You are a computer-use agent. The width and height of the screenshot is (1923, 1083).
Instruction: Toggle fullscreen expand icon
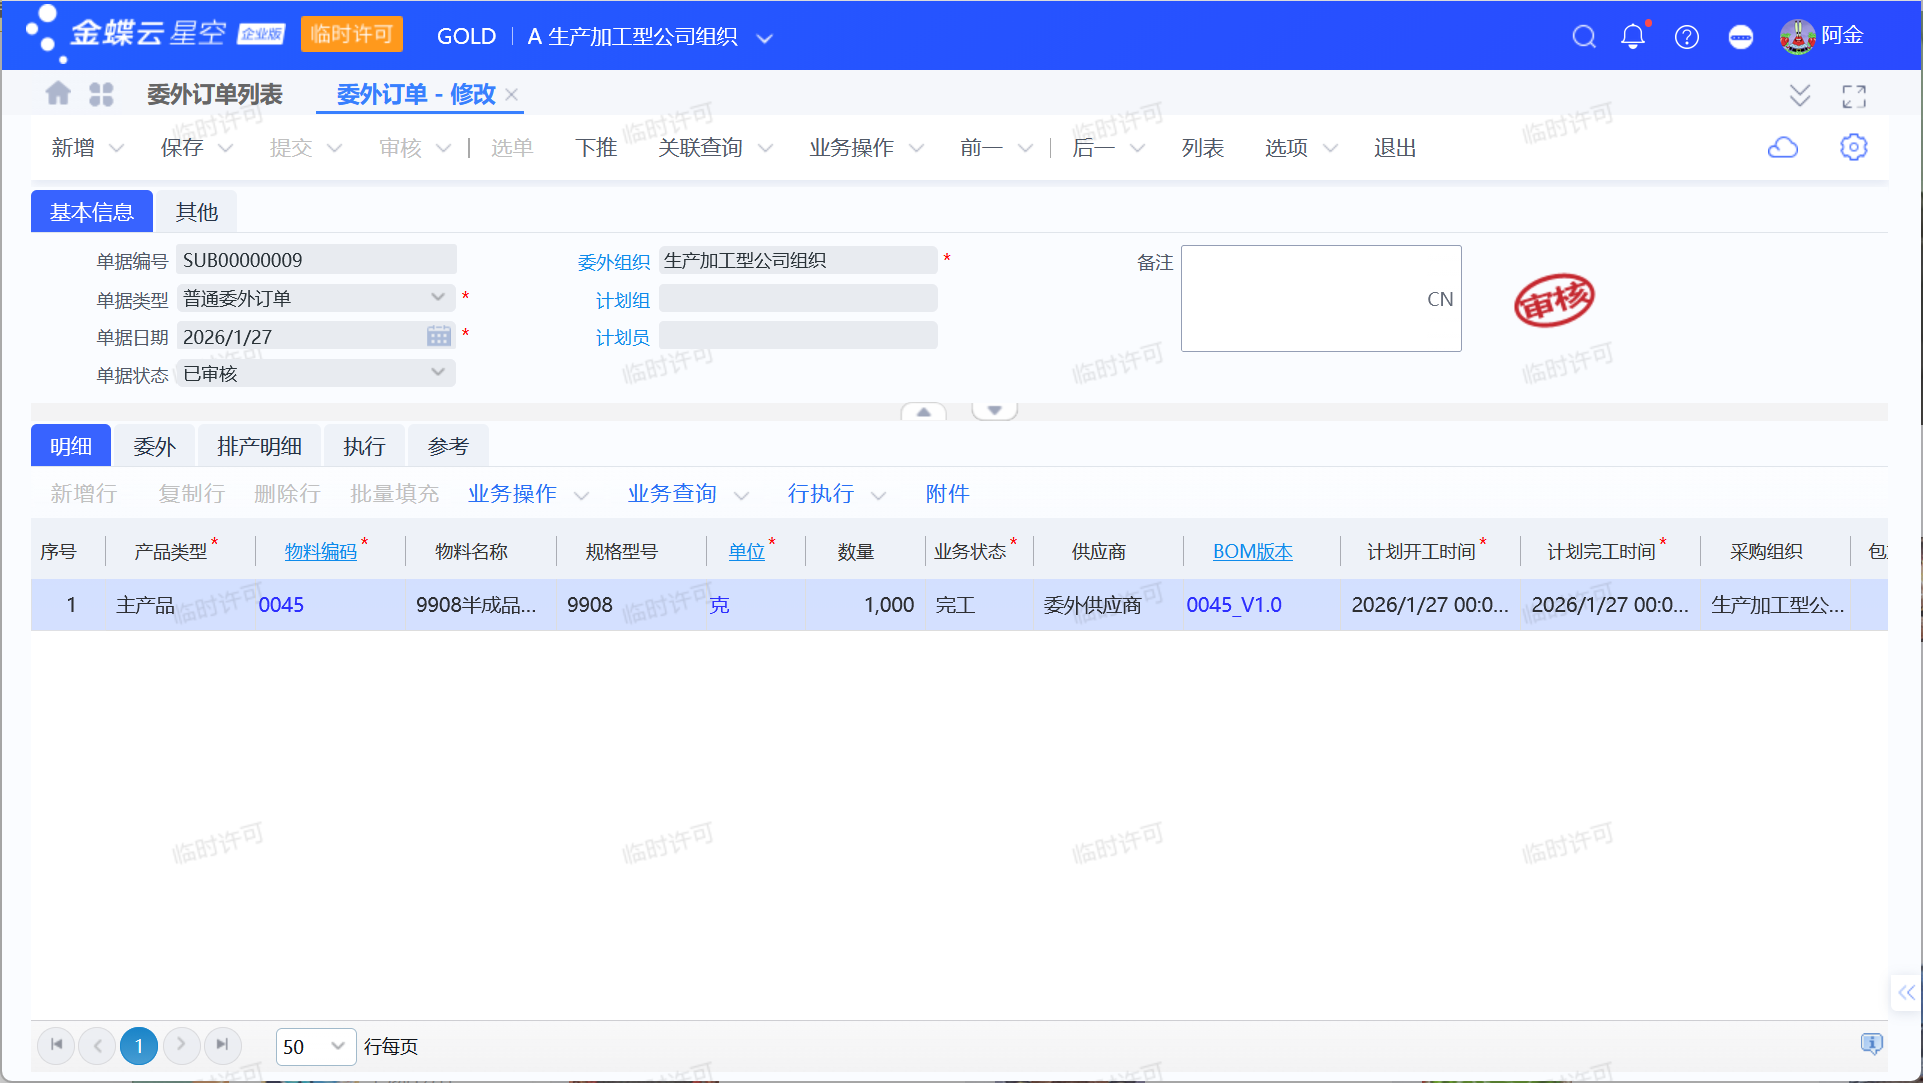pyautogui.click(x=1853, y=96)
